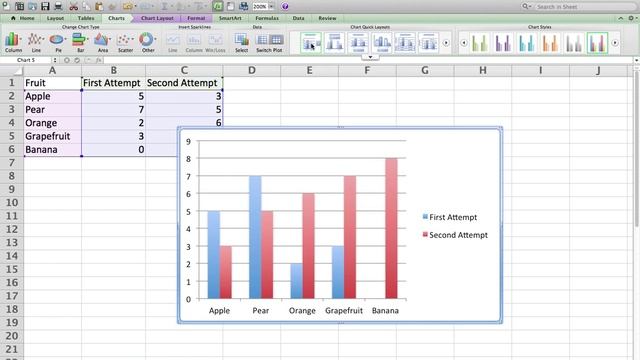Select the First Attempt legend entry
640x360 pixels.
click(450, 217)
